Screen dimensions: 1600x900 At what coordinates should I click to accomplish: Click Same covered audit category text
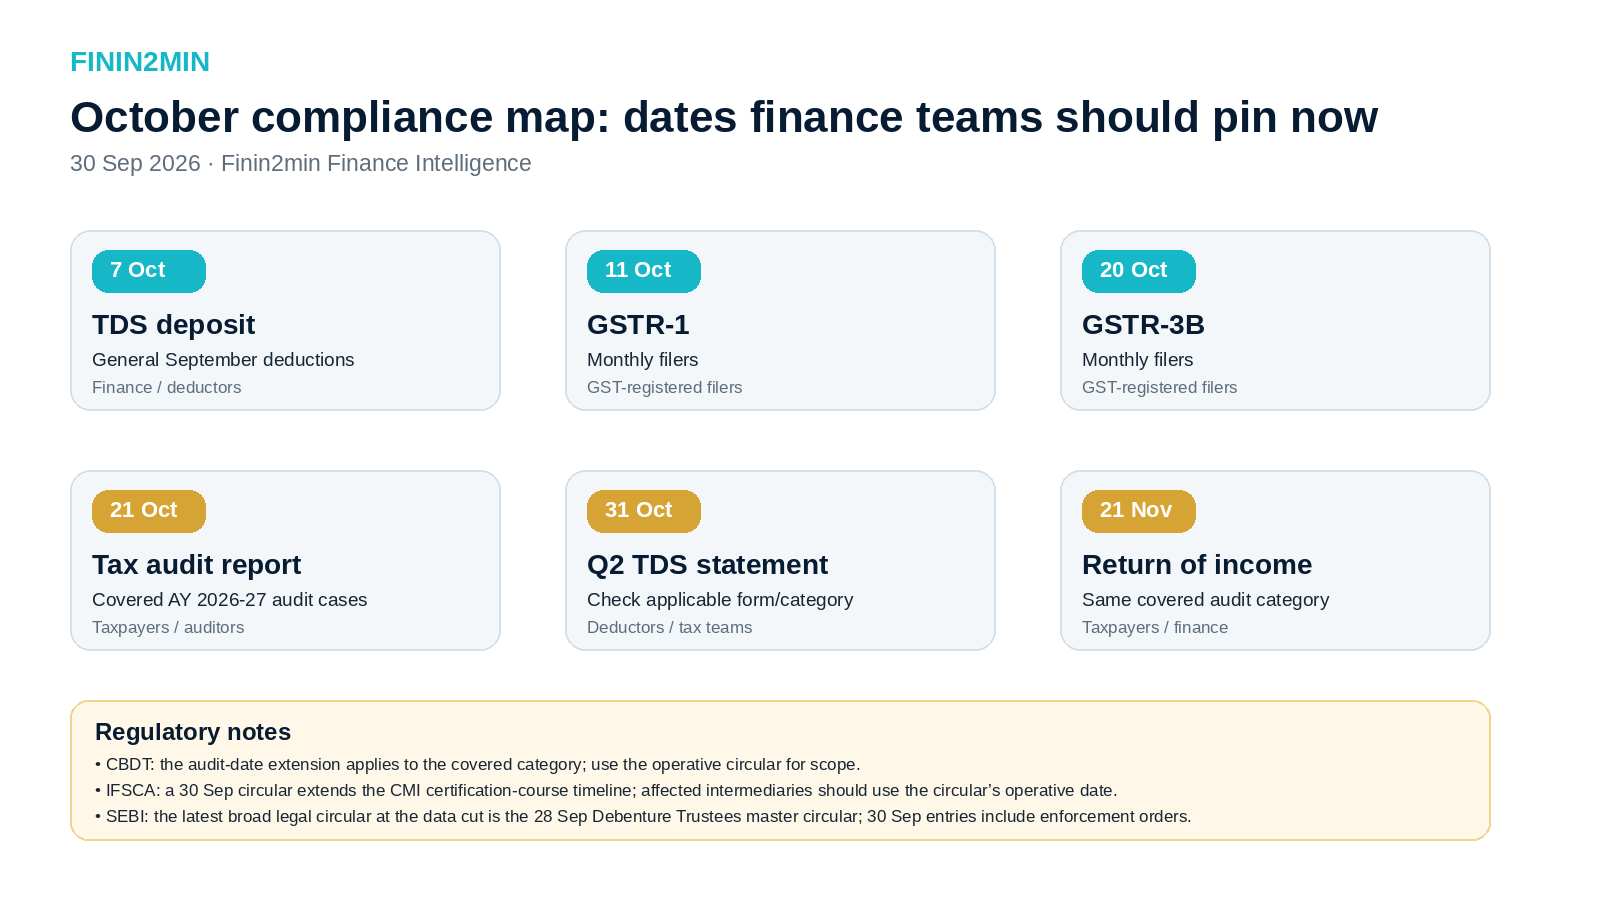point(1205,600)
